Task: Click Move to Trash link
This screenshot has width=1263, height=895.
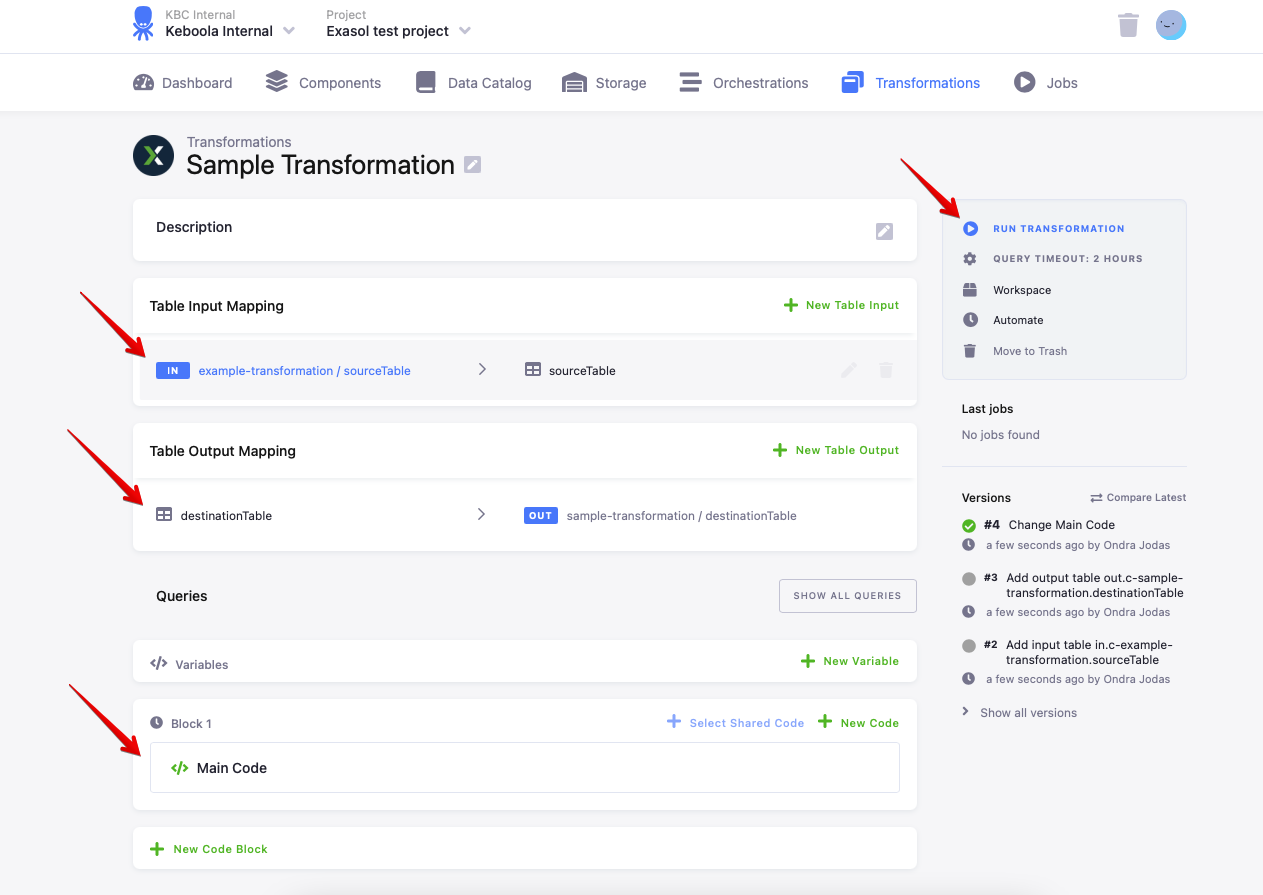Action: tap(1030, 351)
